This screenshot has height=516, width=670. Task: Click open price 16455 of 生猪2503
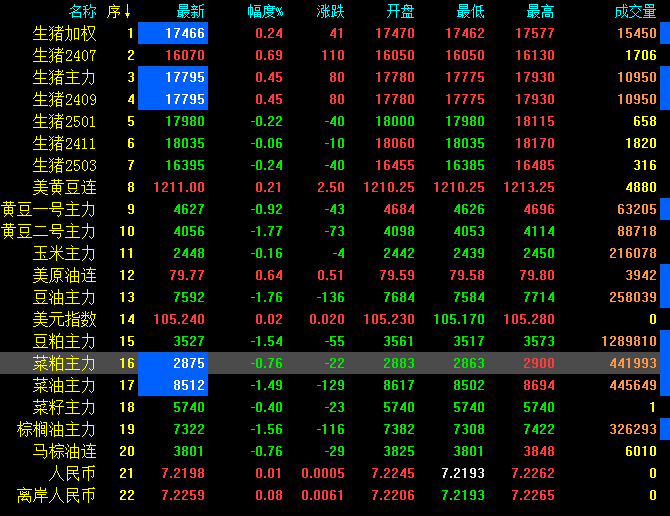pyautogui.click(x=395, y=165)
